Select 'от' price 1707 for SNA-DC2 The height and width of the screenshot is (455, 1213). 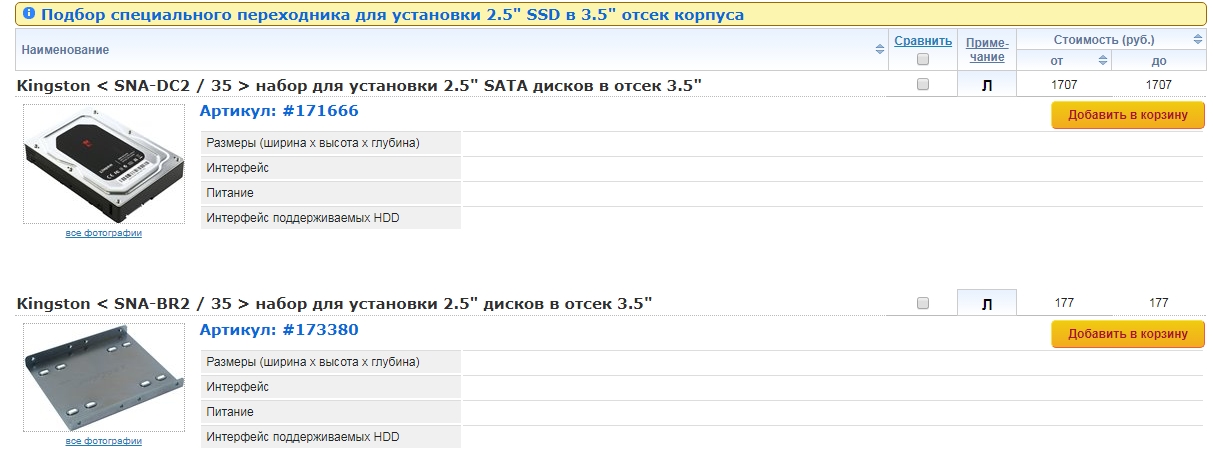pos(1064,85)
